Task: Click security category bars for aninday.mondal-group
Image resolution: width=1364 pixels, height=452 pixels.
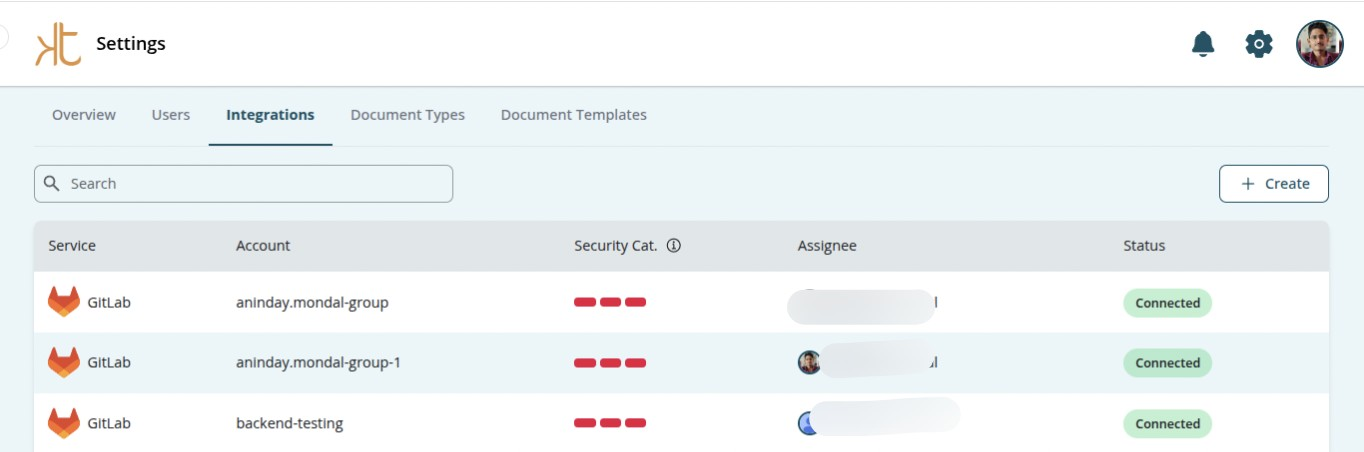Action: click(610, 302)
